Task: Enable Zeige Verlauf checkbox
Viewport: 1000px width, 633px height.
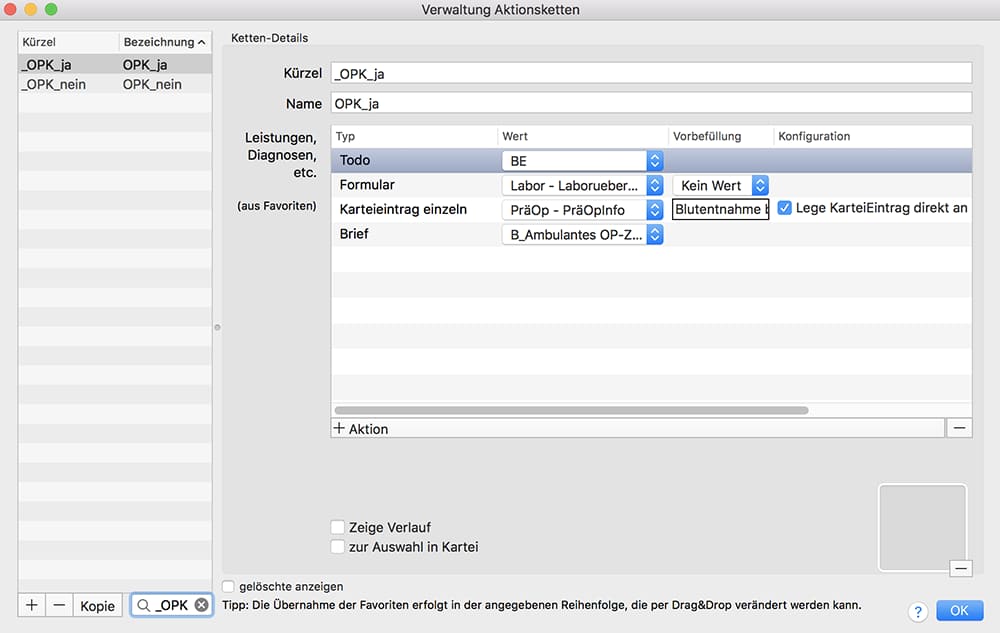Action: coord(337,527)
